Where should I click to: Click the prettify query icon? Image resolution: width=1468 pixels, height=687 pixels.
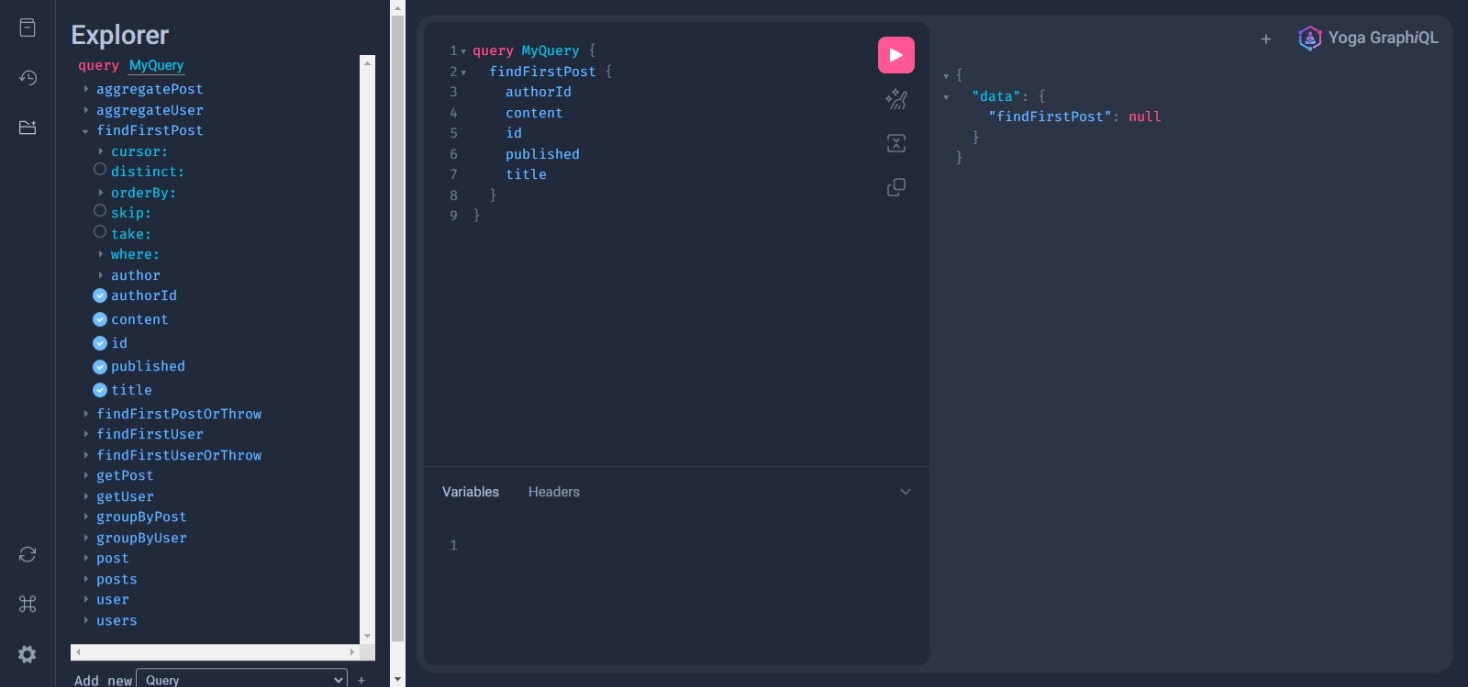coord(896,99)
